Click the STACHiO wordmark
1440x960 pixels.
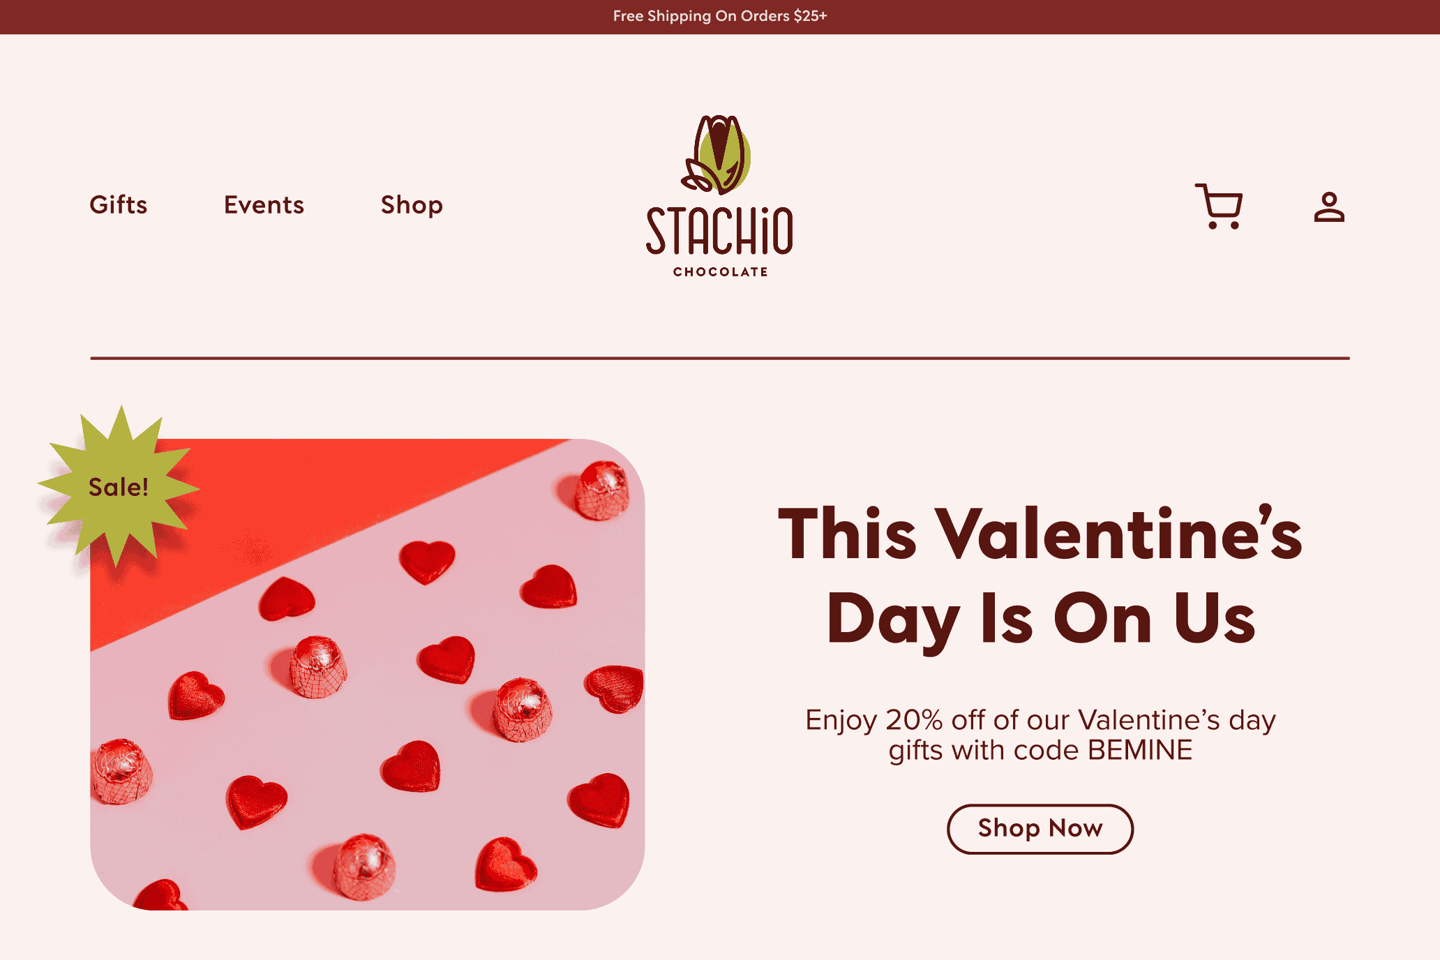719,231
